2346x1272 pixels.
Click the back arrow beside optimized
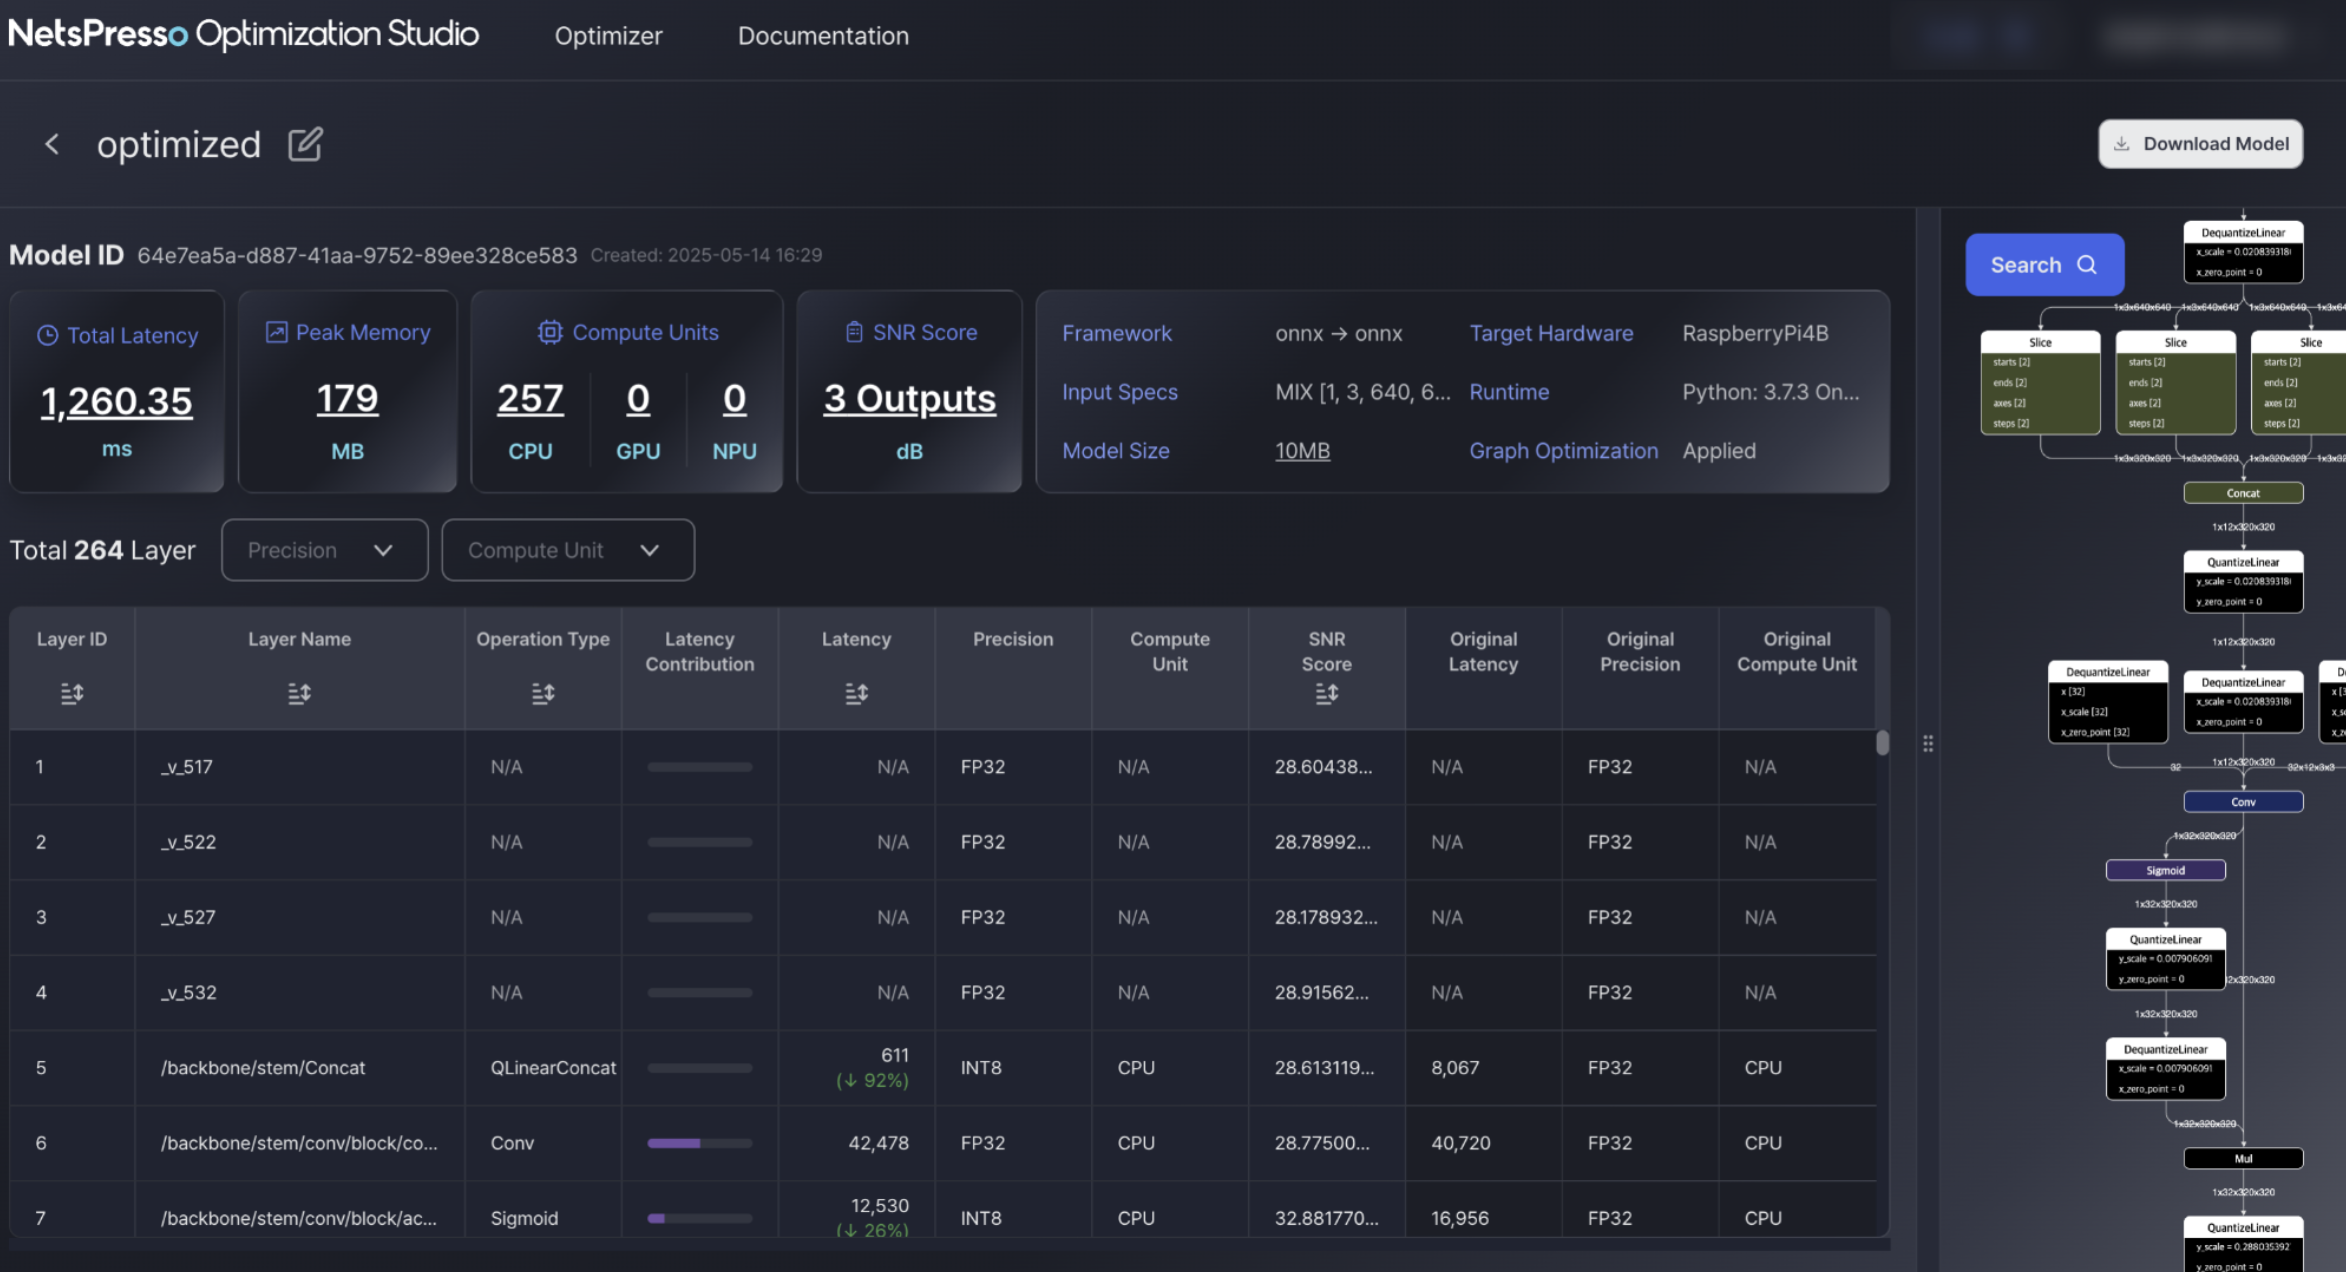pyautogui.click(x=52, y=145)
